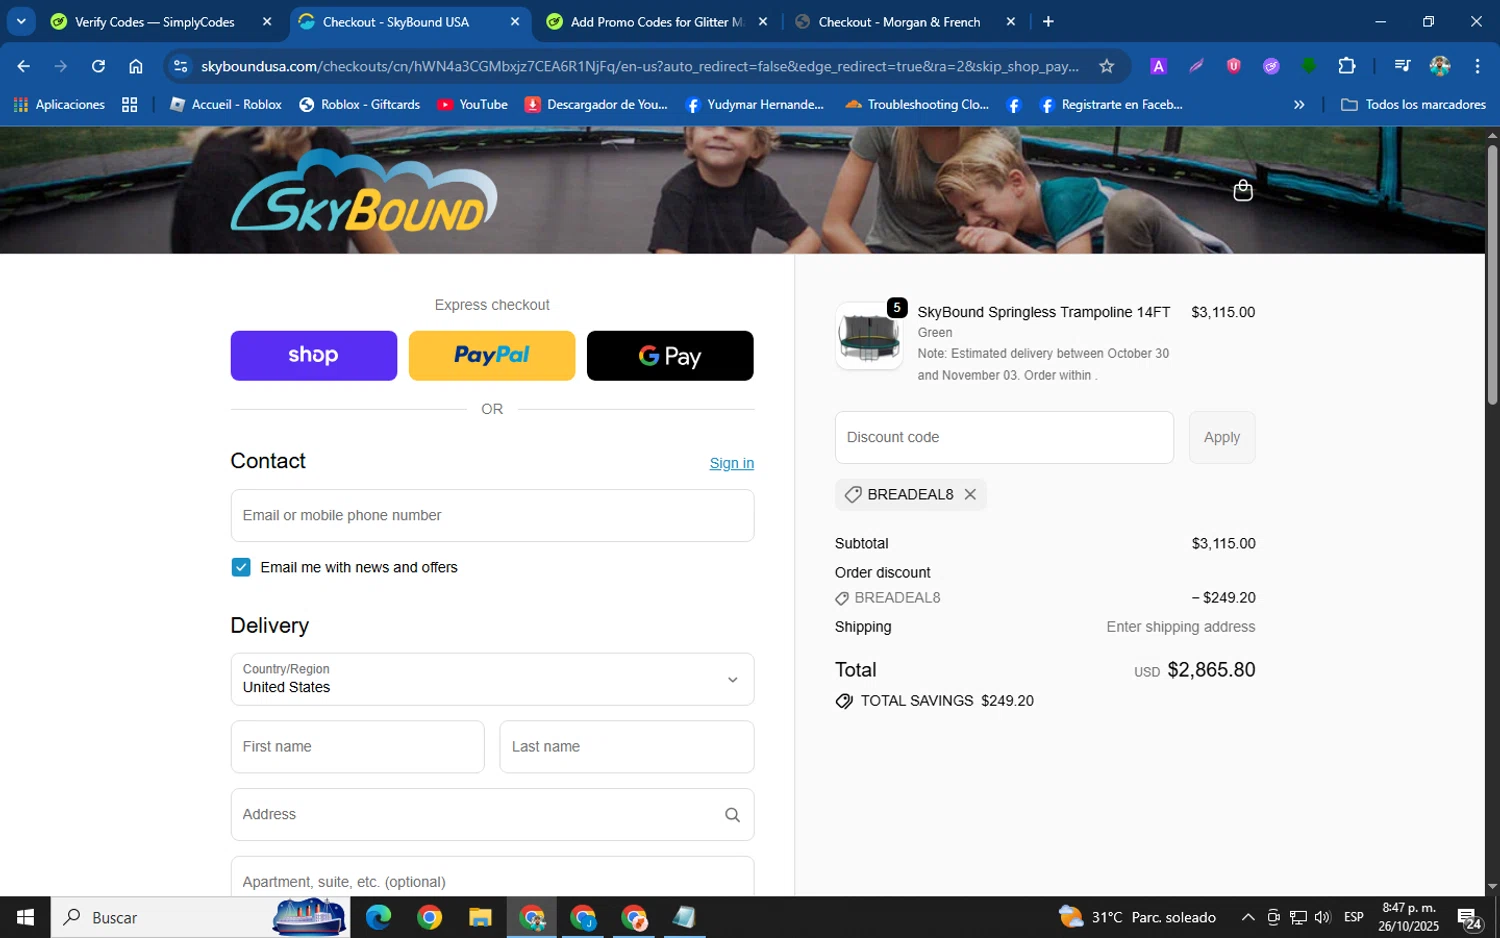1500x938 pixels.
Task: Open the YouTube bookmark
Action: click(x=473, y=104)
